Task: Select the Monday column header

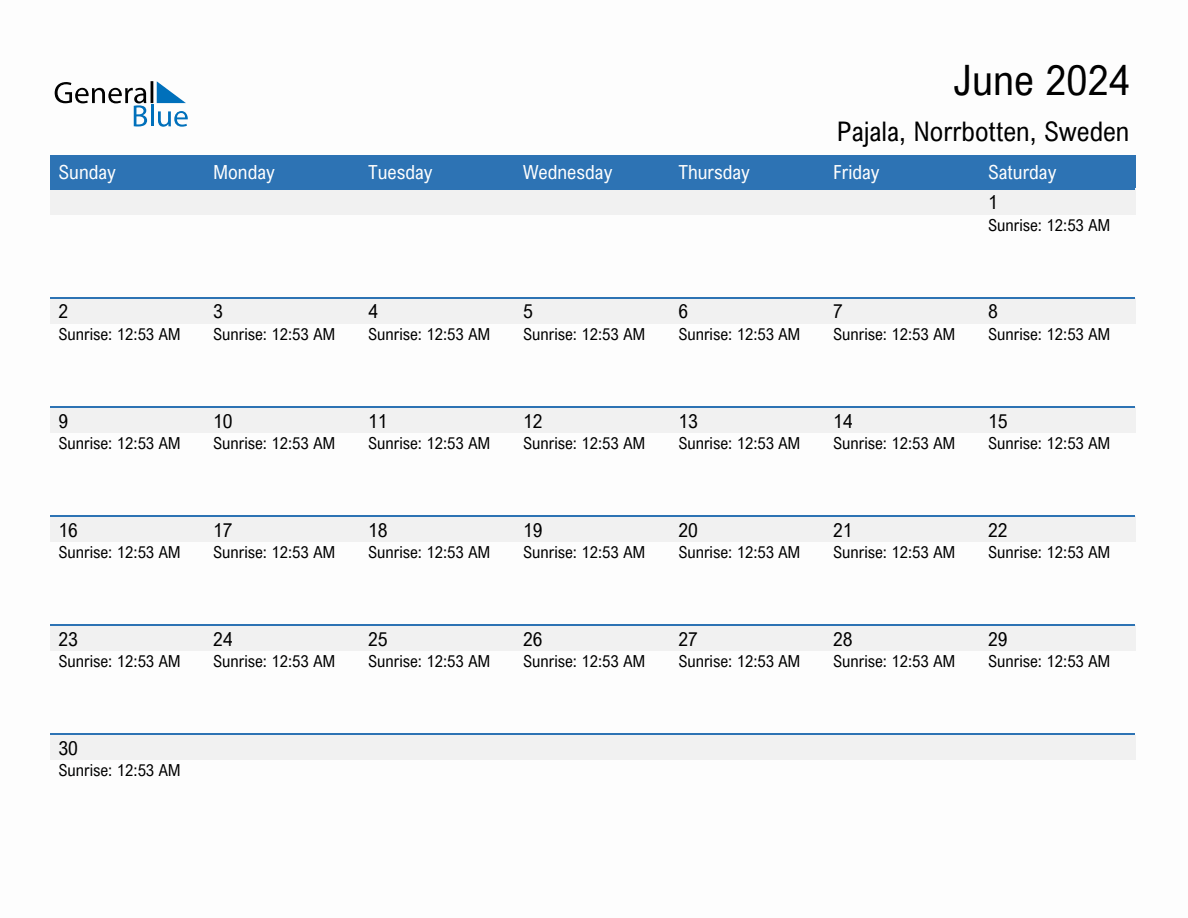Action: tap(243, 172)
